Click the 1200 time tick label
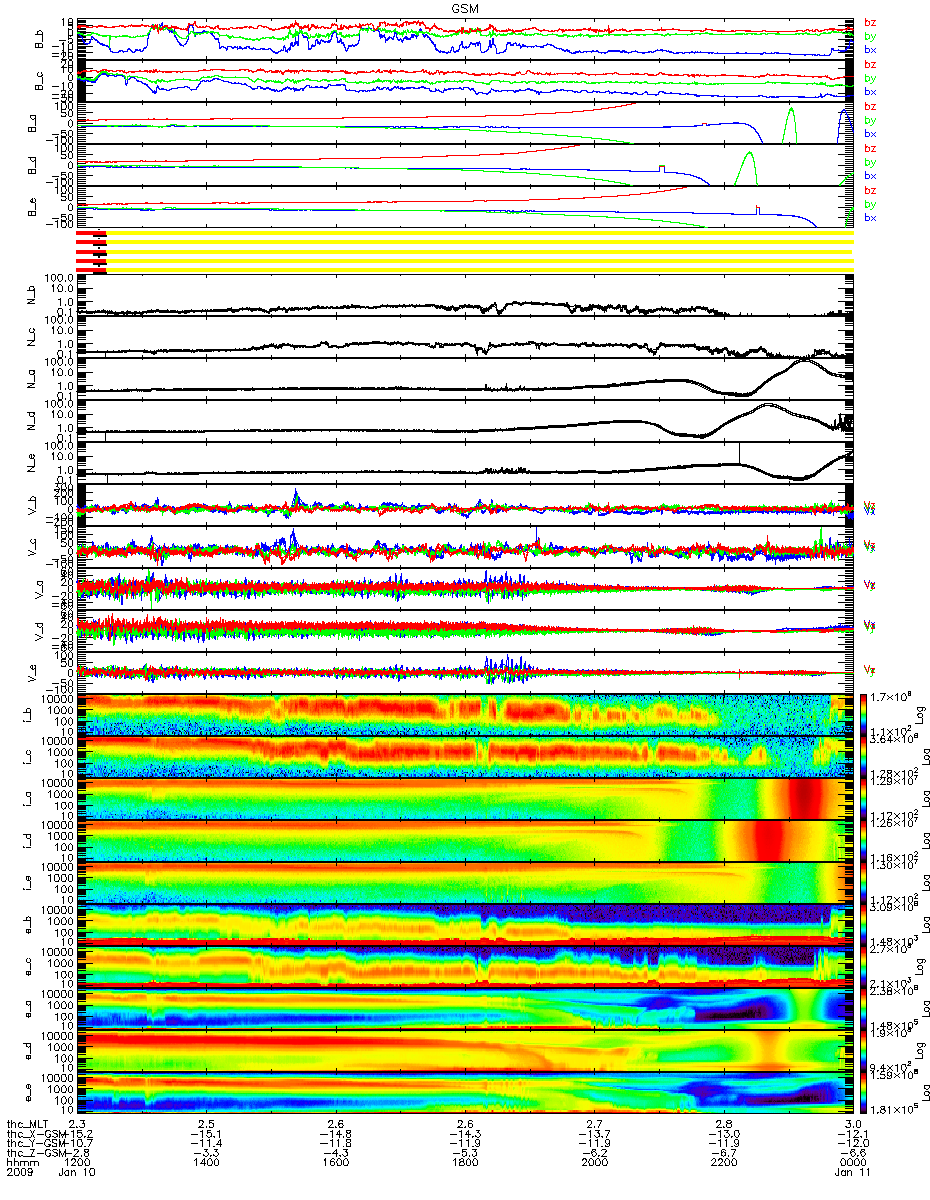 (x=78, y=1162)
